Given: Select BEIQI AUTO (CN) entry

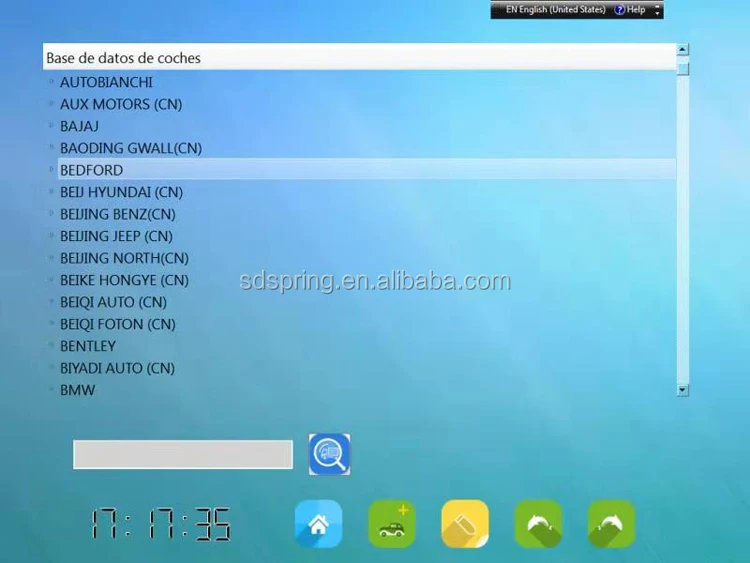Looking at the screenshot, I should pyautogui.click(x=113, y=302).
